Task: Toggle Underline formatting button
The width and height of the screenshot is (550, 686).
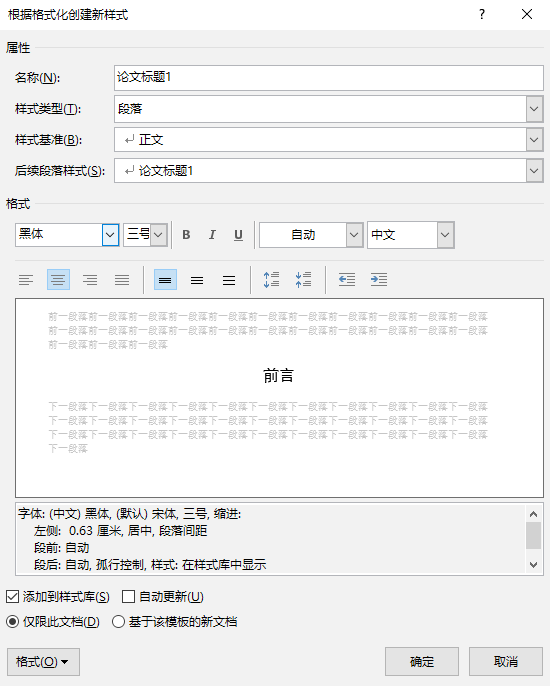Action: point(238,235)
